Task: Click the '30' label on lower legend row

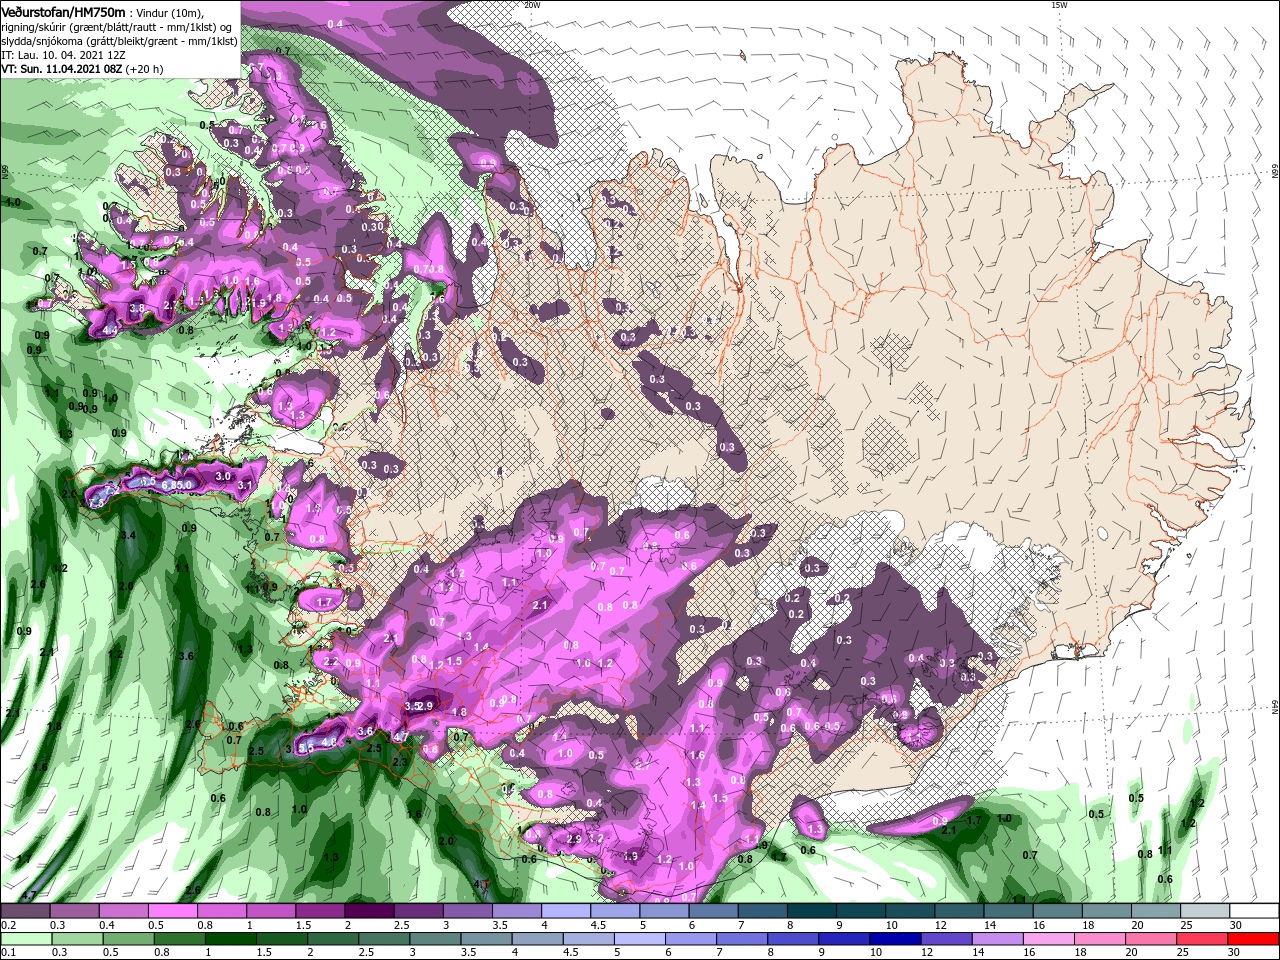Action: [x=1236, y=953]
